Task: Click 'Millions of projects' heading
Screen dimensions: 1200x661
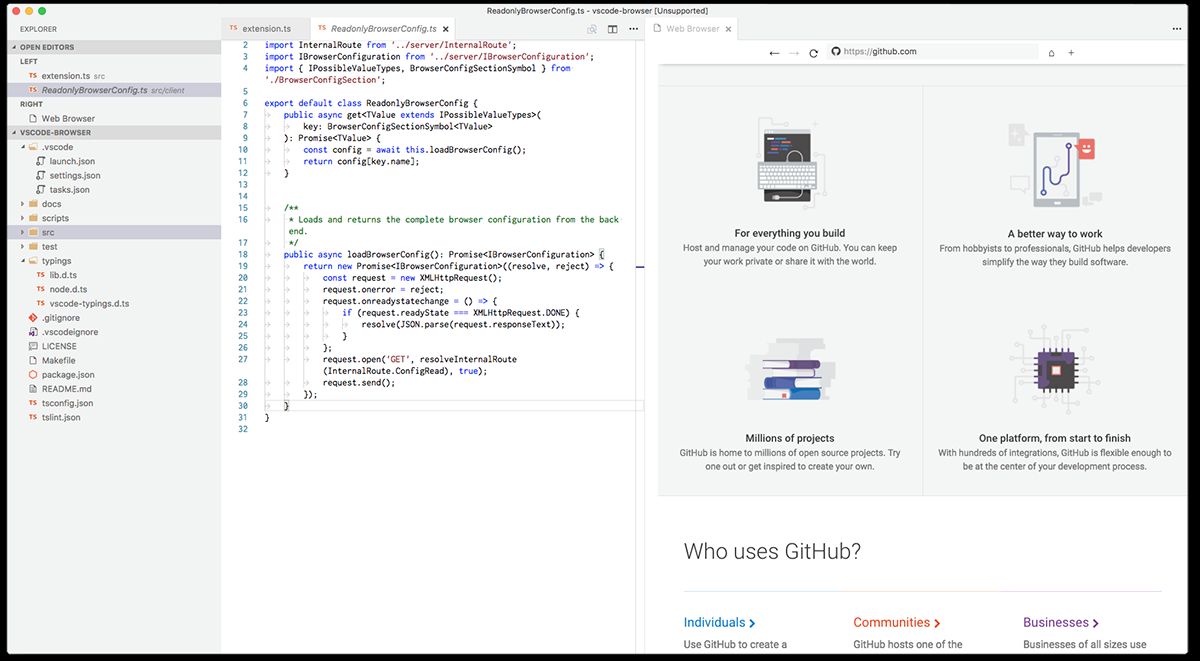Action: click(x=790, y=438)
